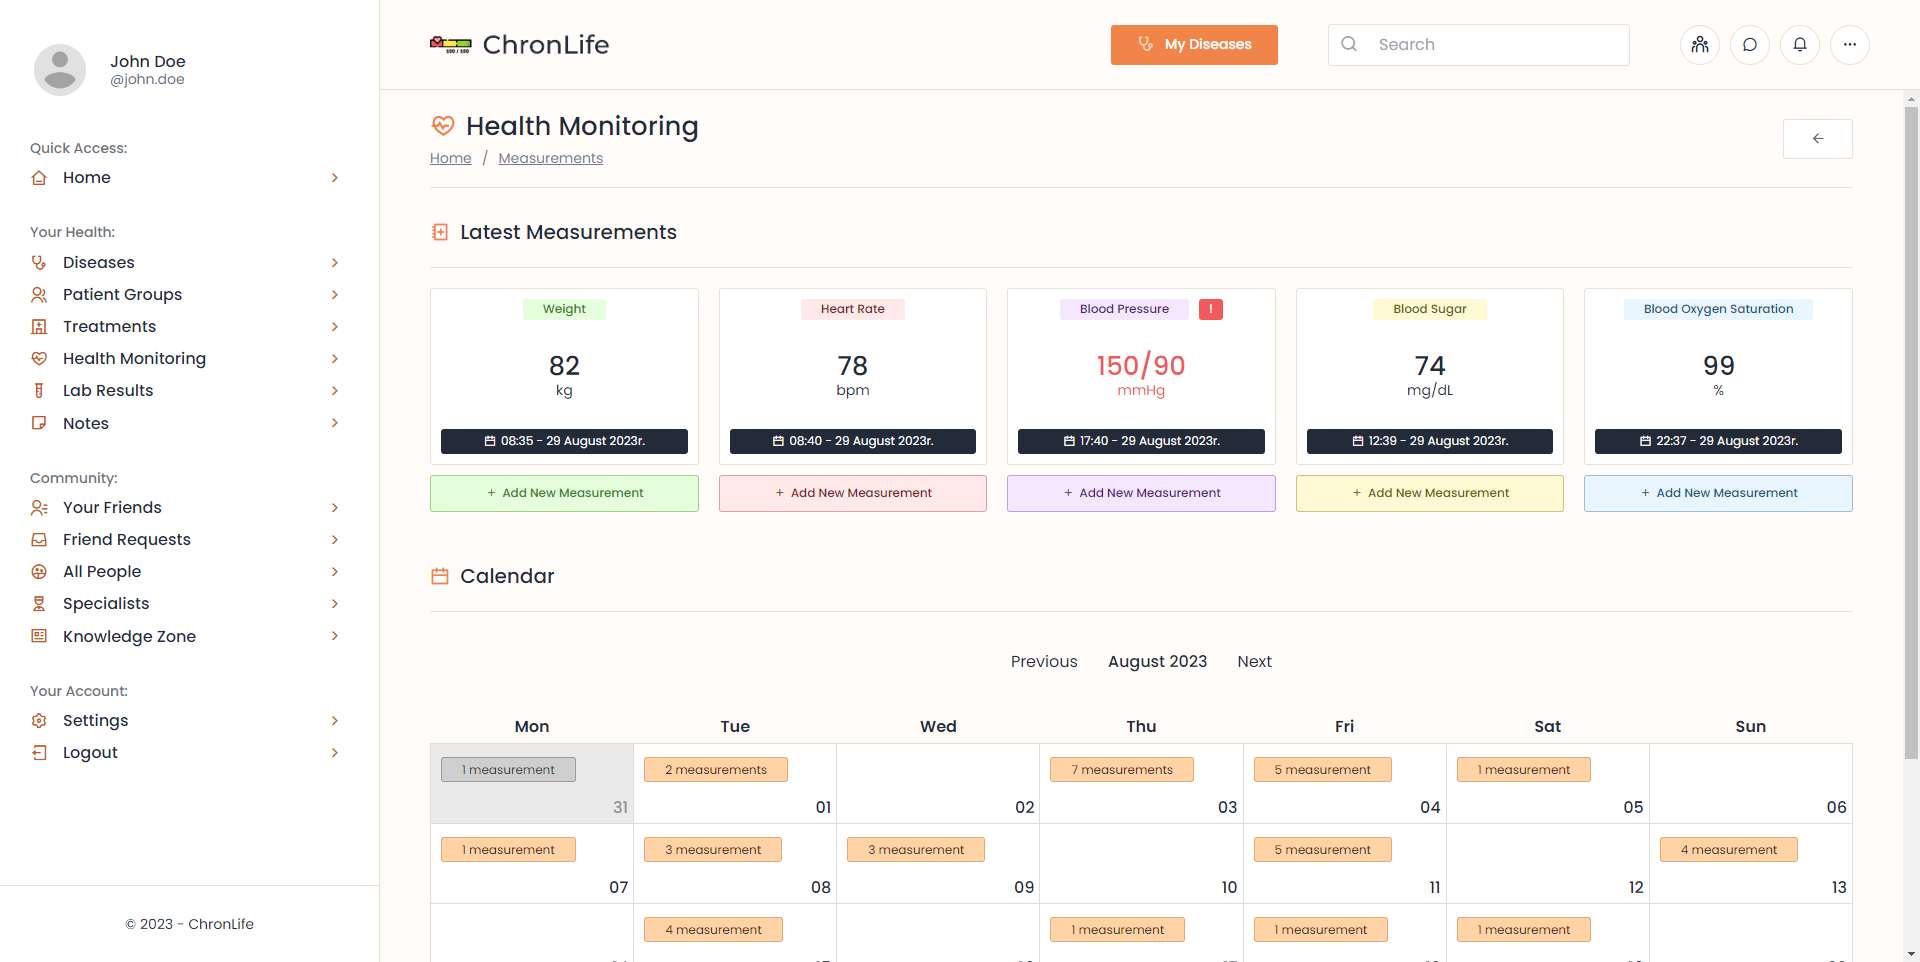Open the notifications bell icon
The height and width of the screenshot is (962, 1920).
point(1800,45)
